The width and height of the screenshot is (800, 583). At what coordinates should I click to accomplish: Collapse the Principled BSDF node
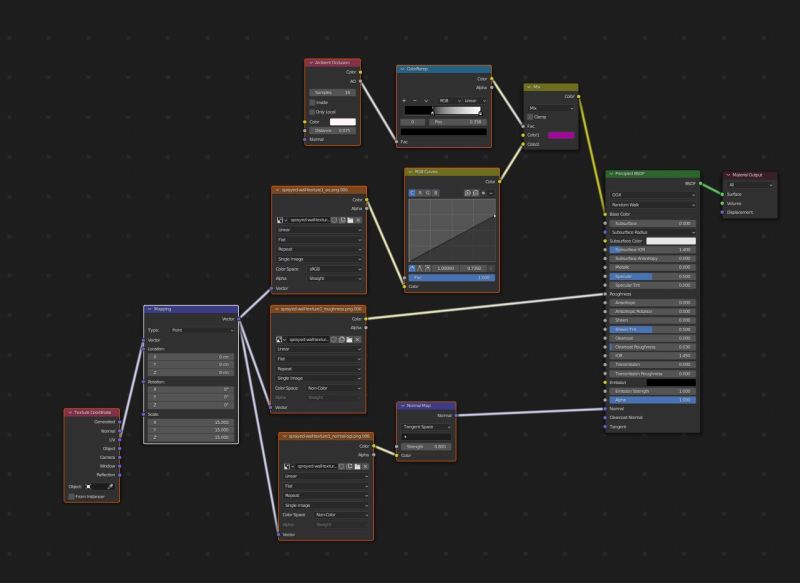pyautogui.click(x=611, y=174)
